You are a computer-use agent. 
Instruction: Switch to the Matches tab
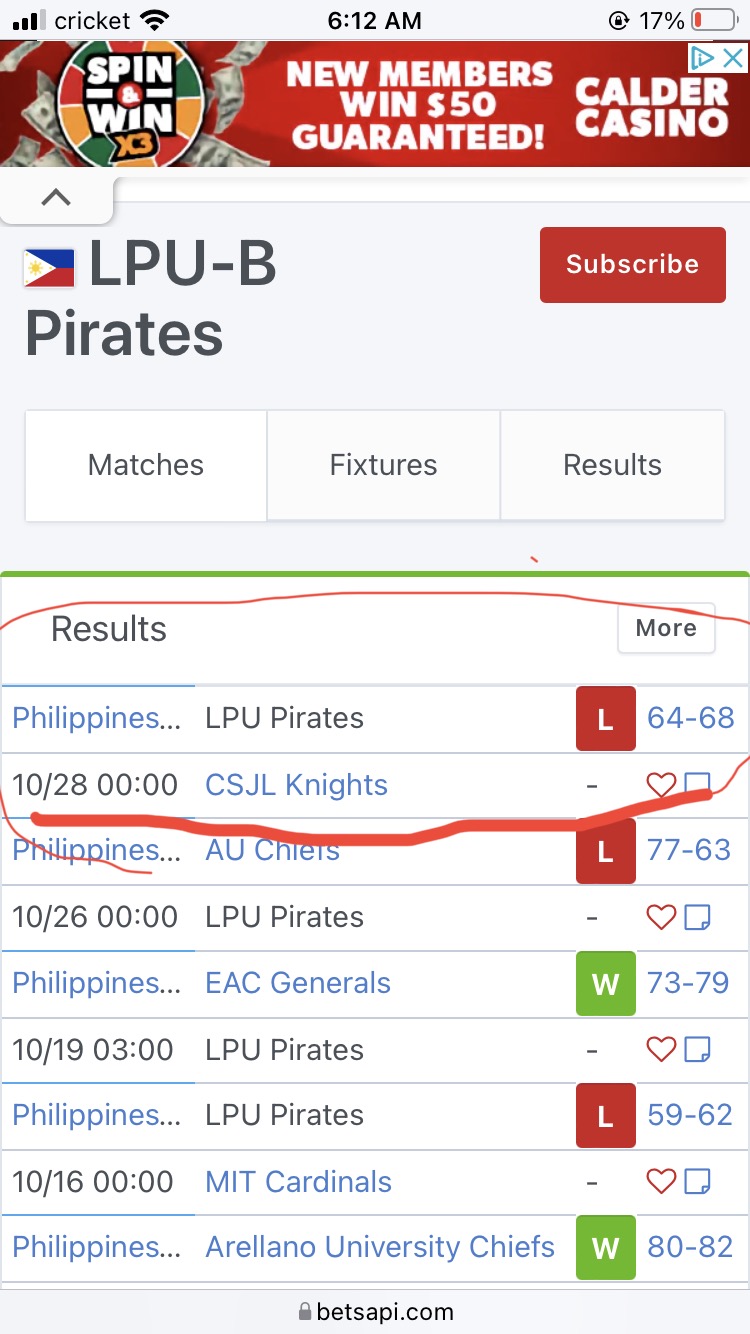click(146, 465)
